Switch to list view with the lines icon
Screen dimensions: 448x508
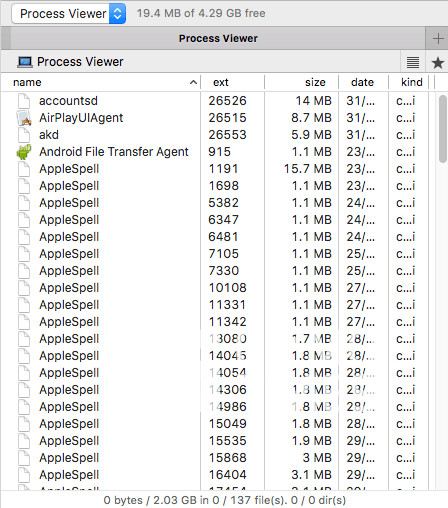click(x=413, y=62)
